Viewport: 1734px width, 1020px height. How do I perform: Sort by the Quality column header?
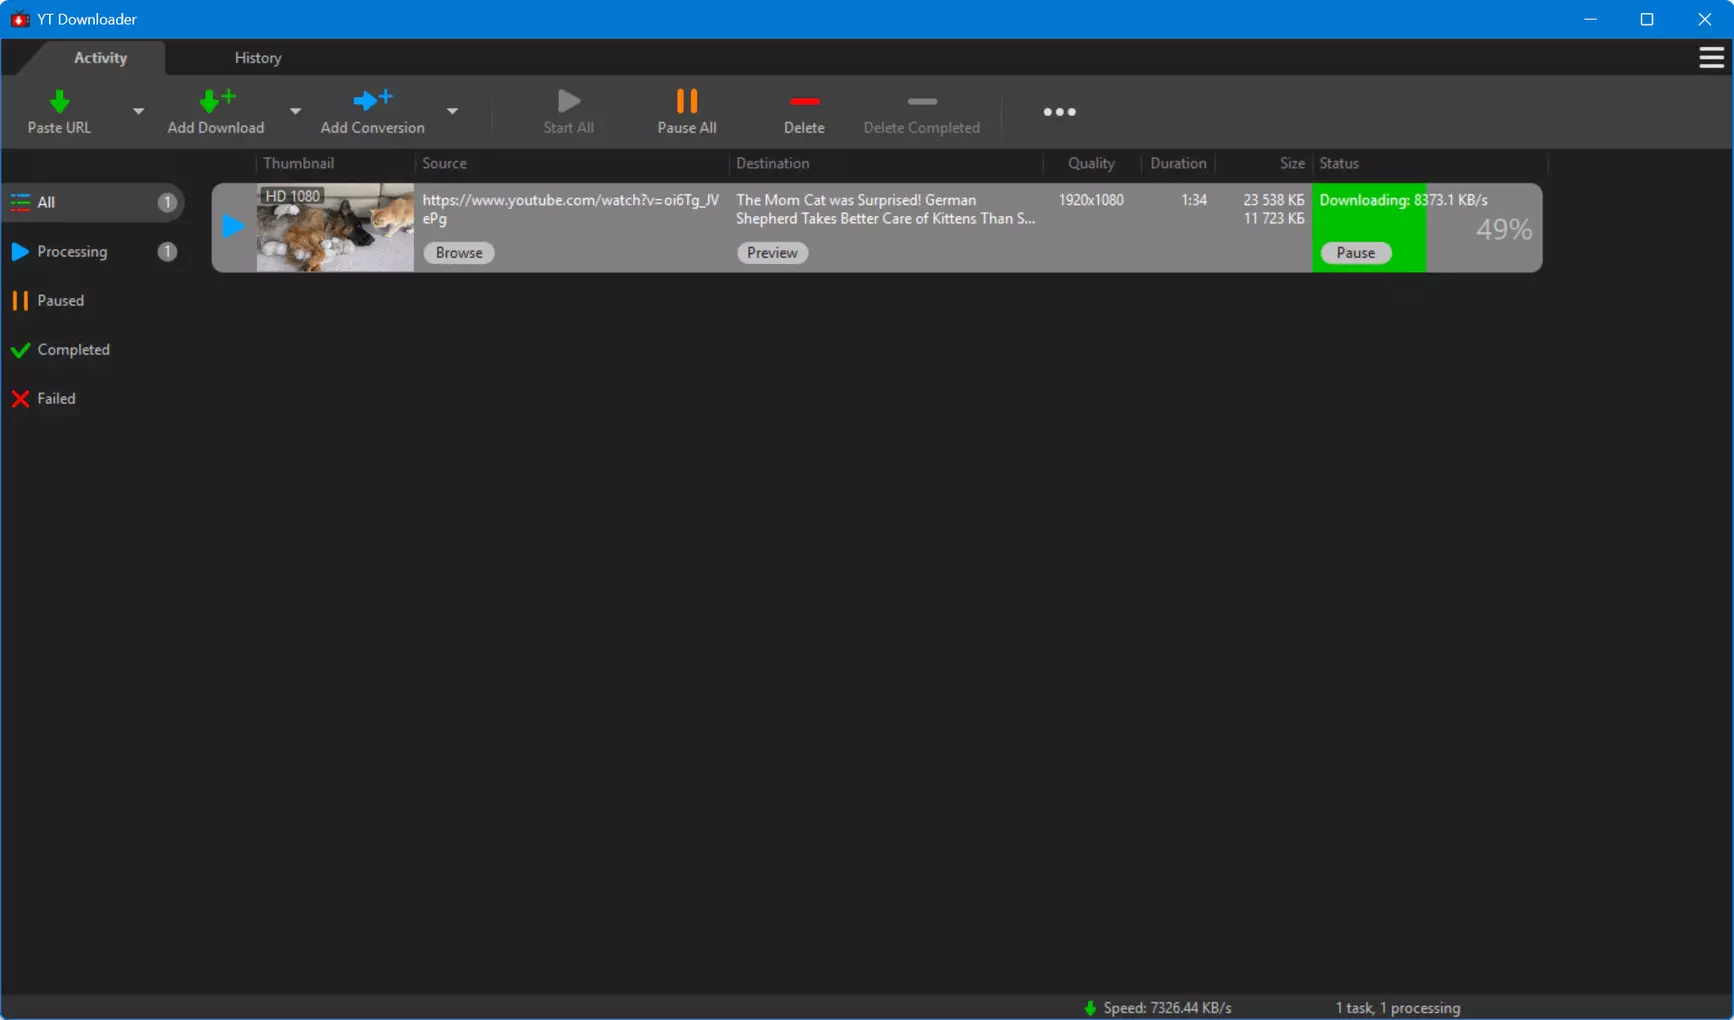click(x=1091, y=163)
